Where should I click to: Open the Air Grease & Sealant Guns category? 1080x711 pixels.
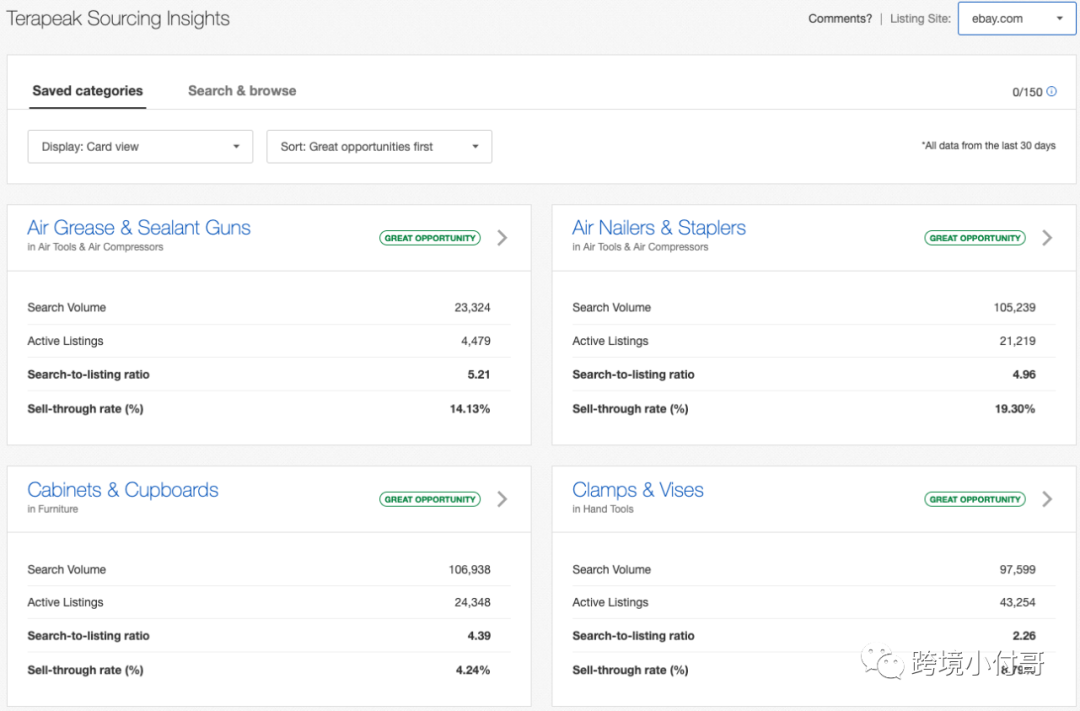tap(139, 228)
